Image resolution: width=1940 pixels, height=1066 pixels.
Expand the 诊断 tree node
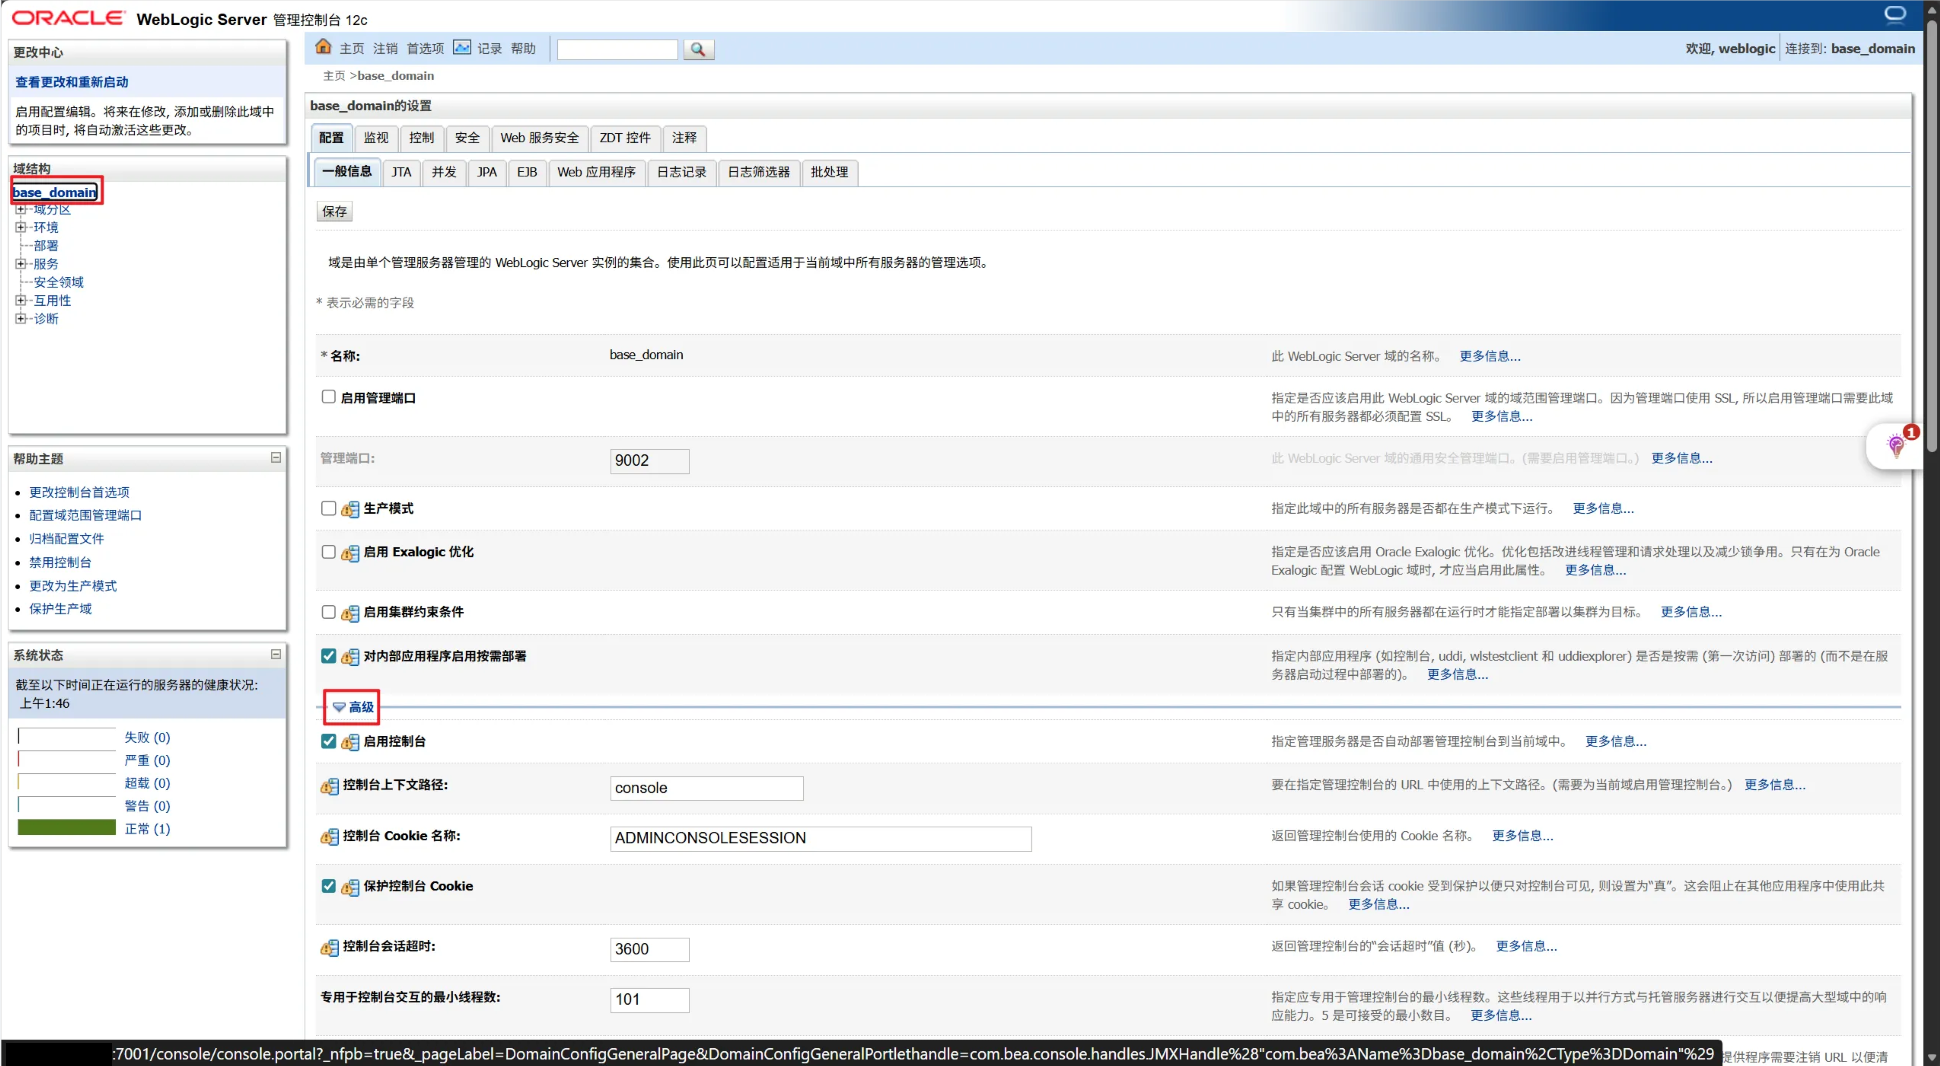tap(20, 319)
